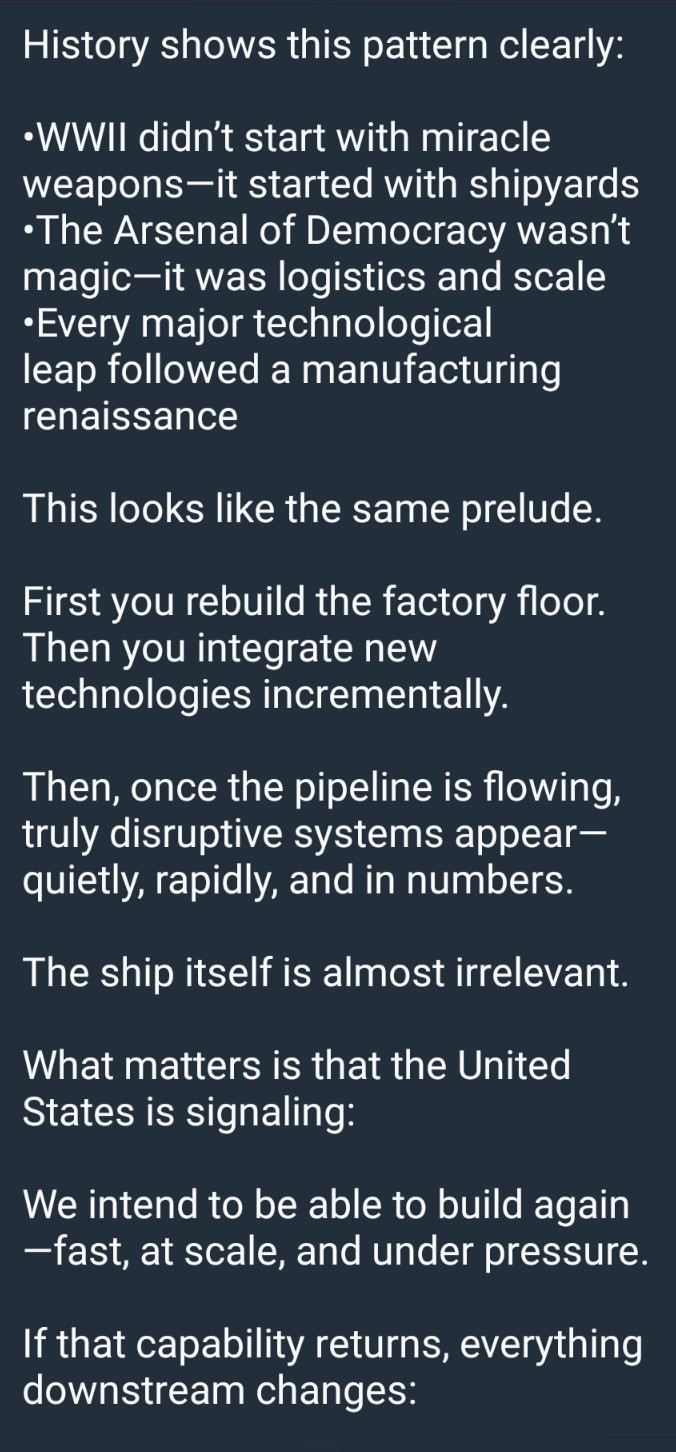
Task: Tap the "States is signaling:" line
Action: click(x=187, y=1111)
